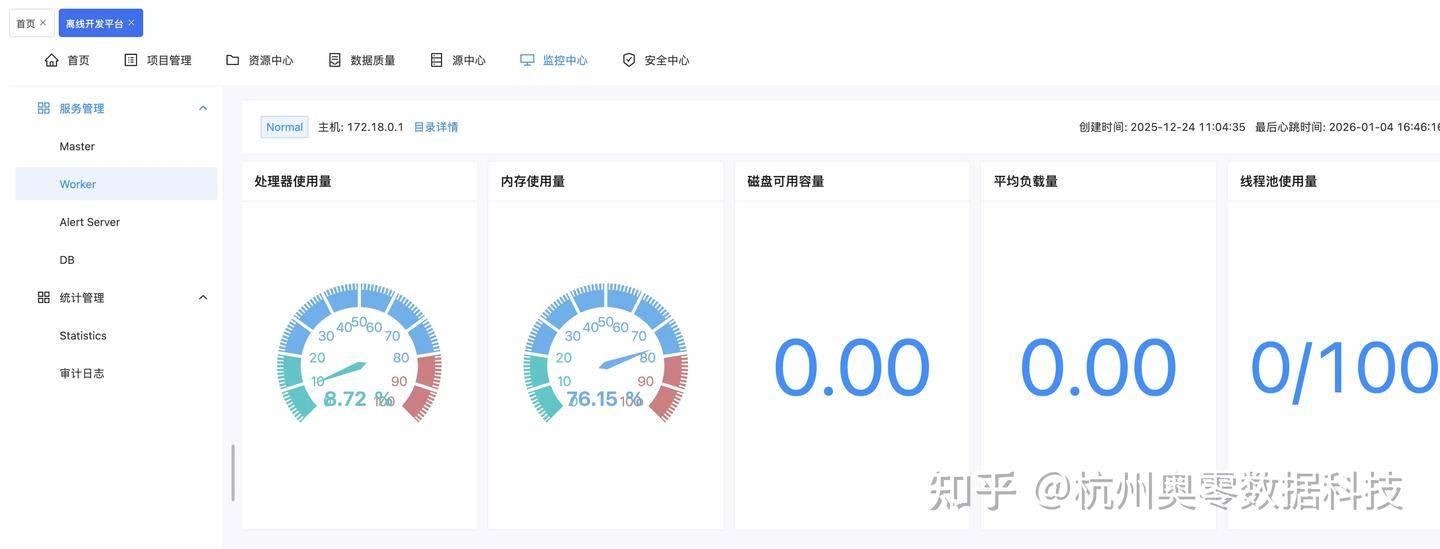
Task: Click the 数据质量 document icon
Action: (335, 60)
